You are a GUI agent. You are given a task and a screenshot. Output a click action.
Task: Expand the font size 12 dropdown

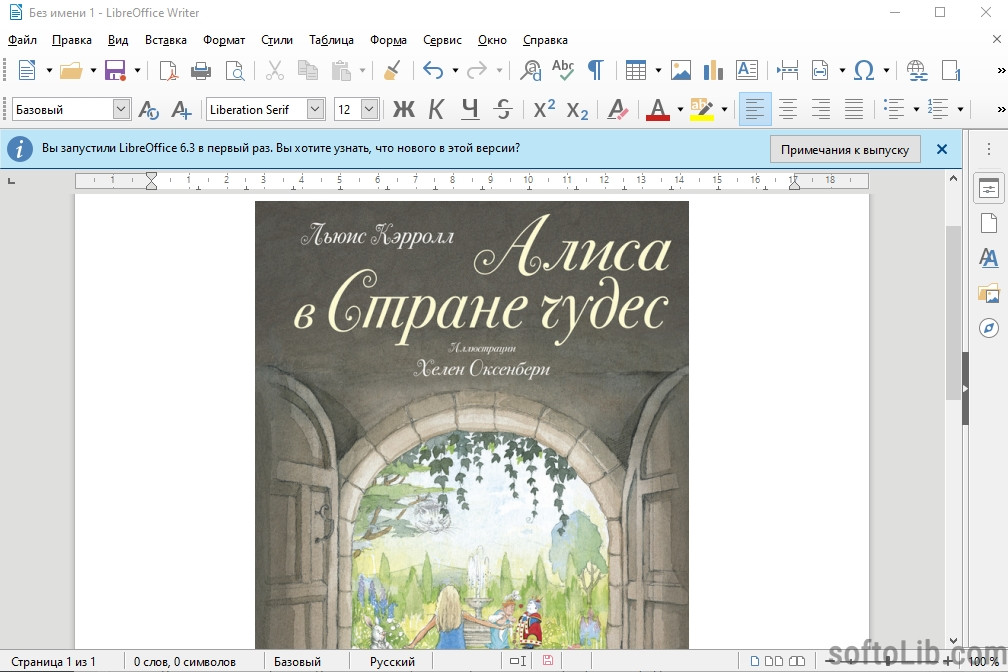369,109
